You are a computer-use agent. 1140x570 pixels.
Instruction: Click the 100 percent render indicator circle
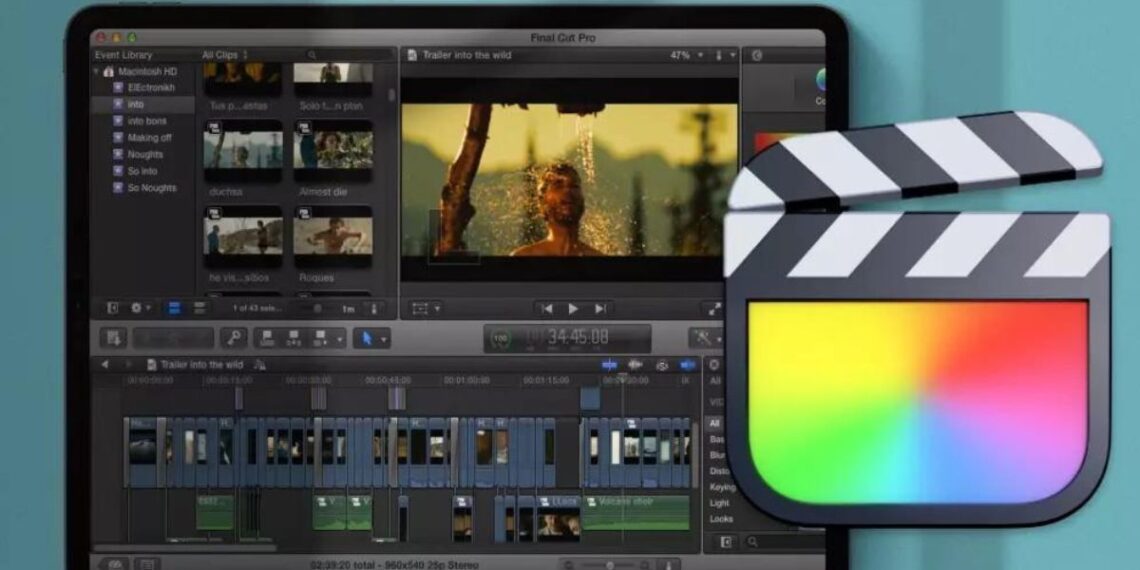(x=500, y=338)
